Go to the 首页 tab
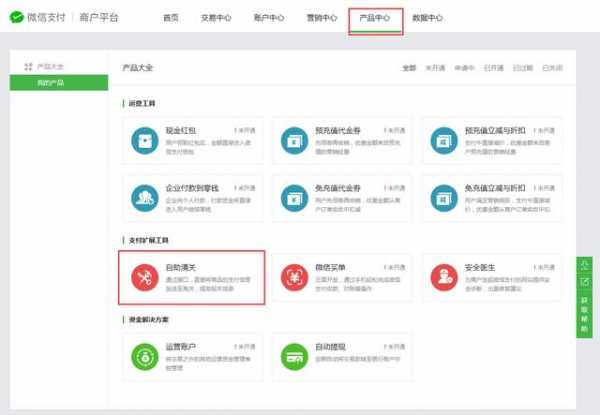 coord(171,18)
